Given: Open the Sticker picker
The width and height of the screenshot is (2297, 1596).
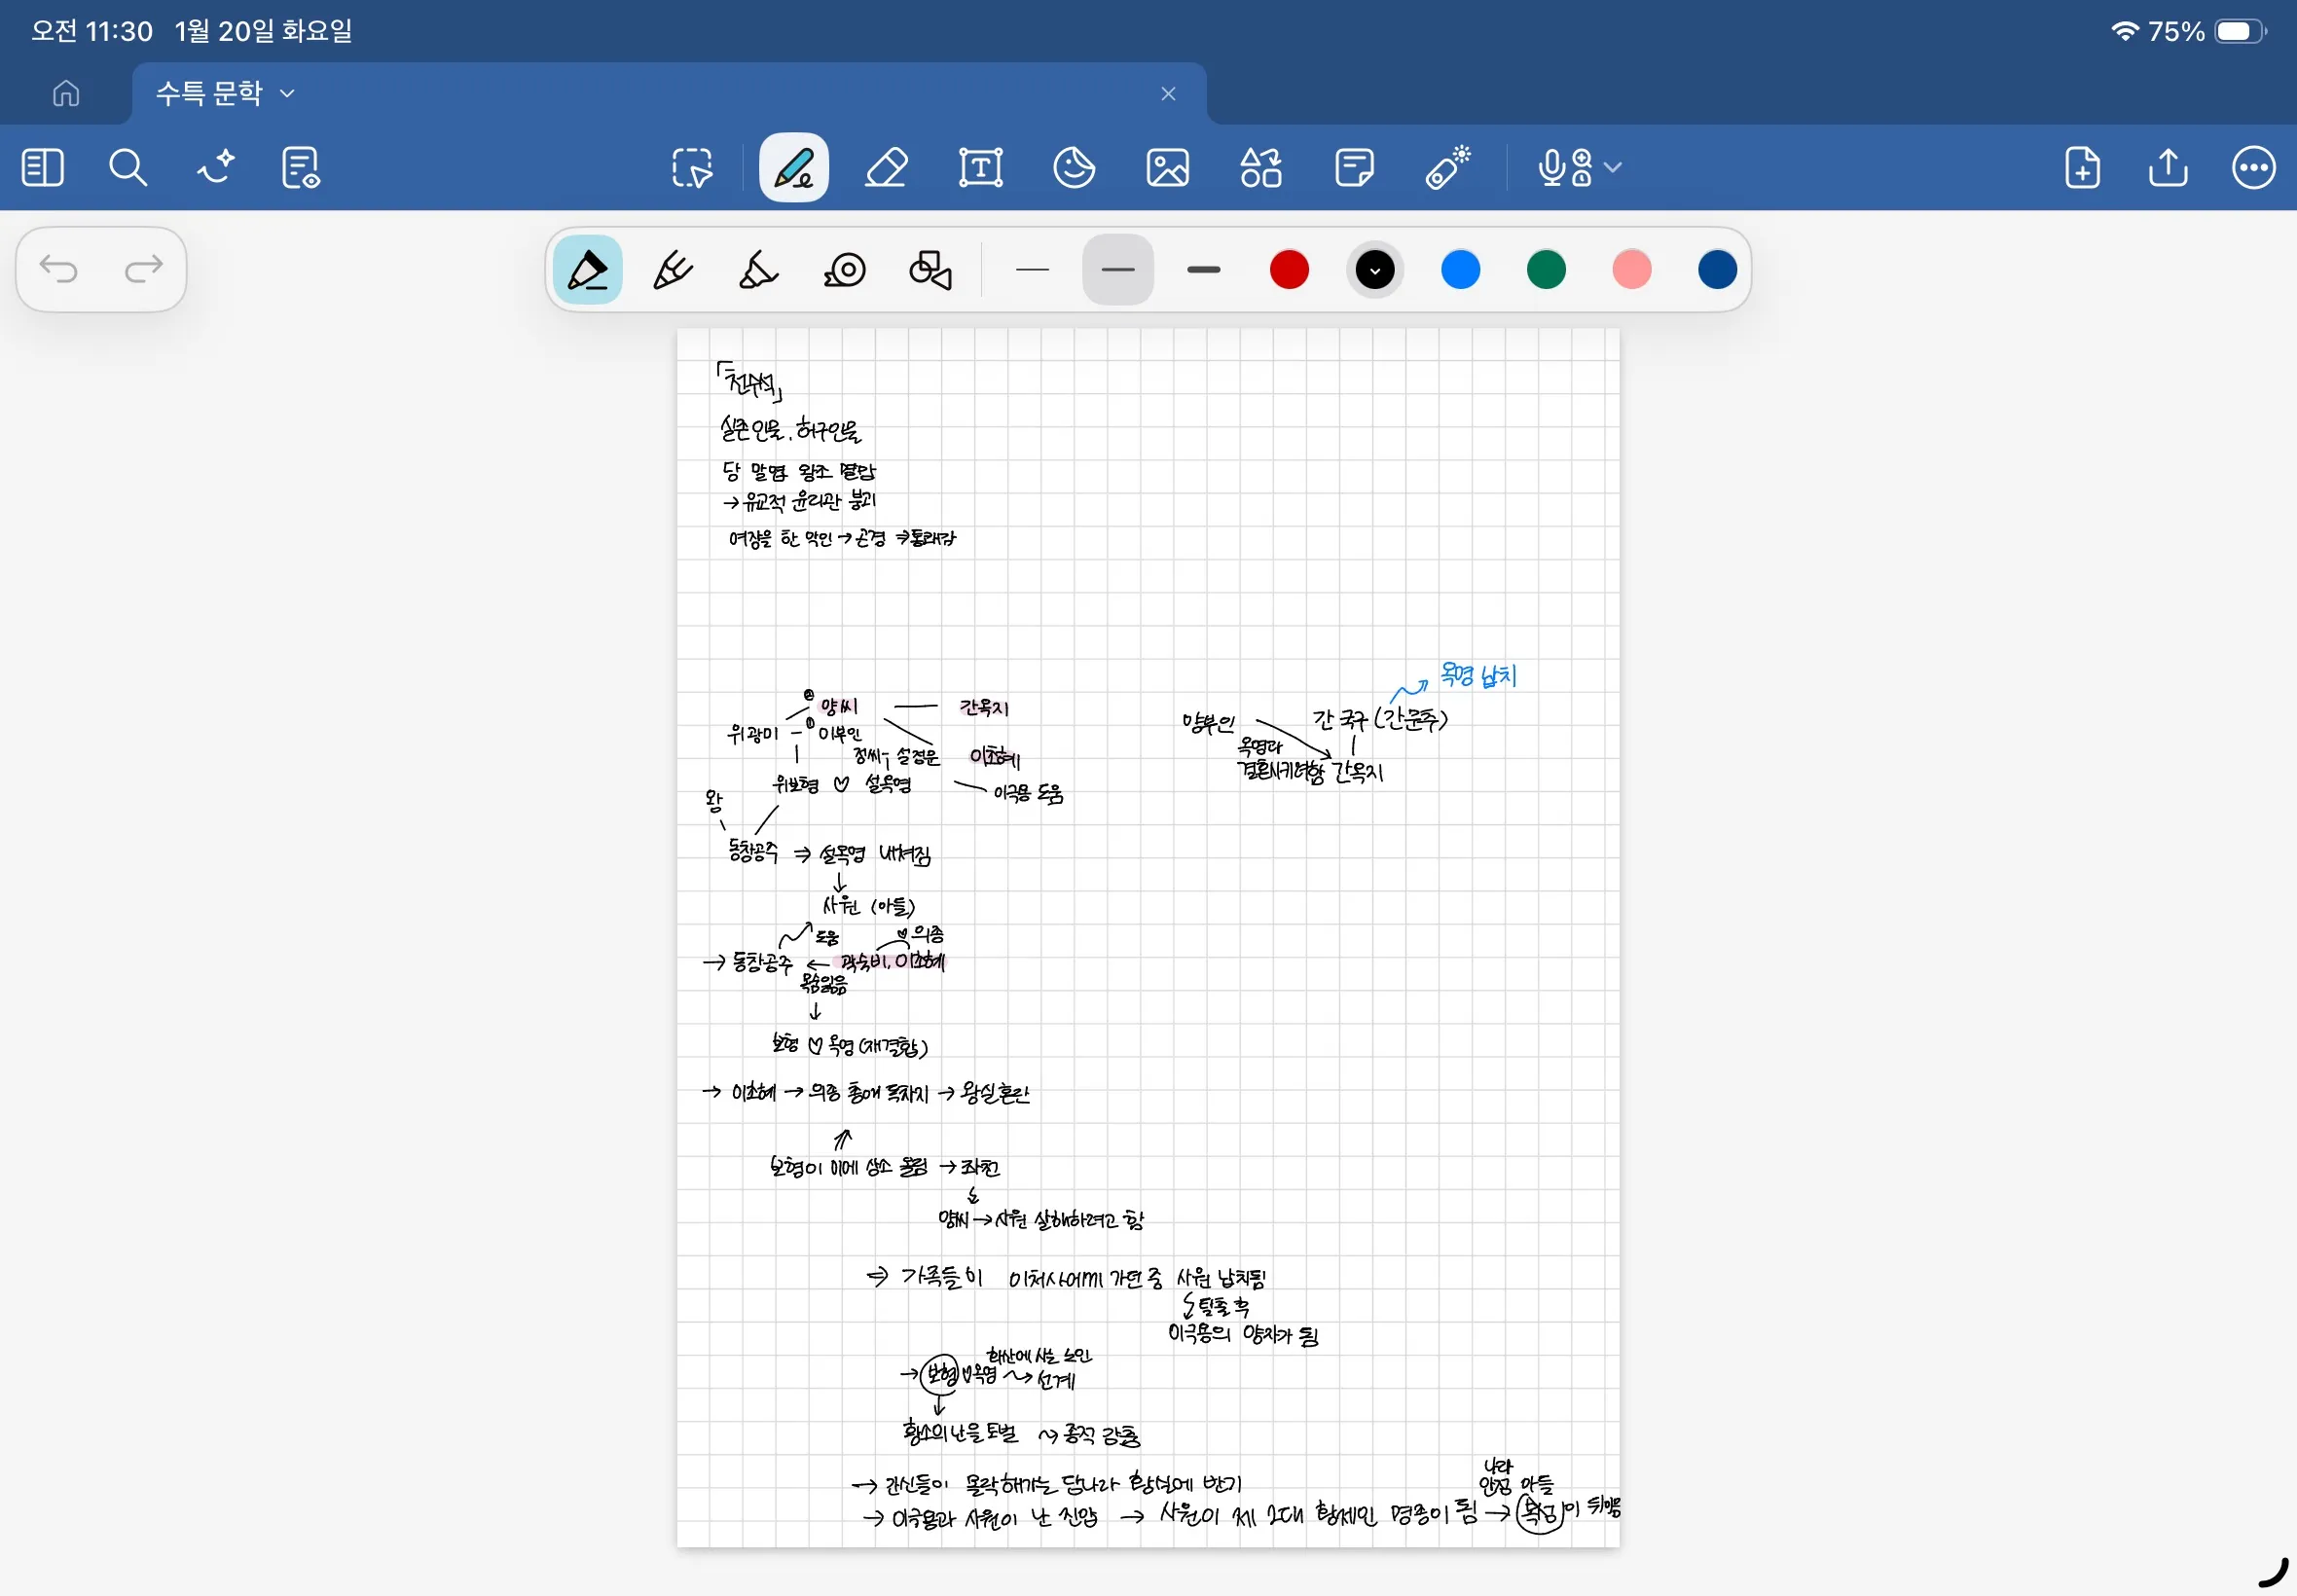Looking at the screenshot, I should [1074, 168].
